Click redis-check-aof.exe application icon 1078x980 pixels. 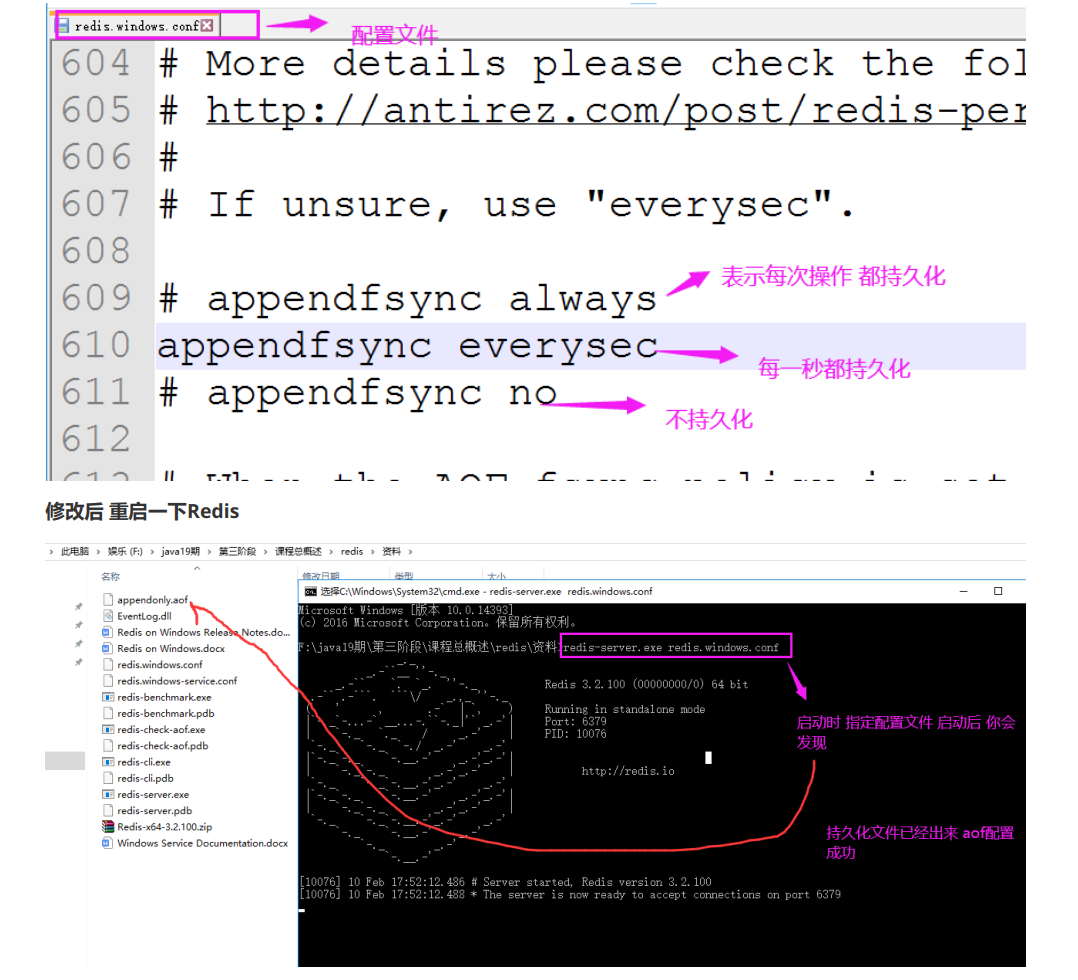click(x=108, y=730)
